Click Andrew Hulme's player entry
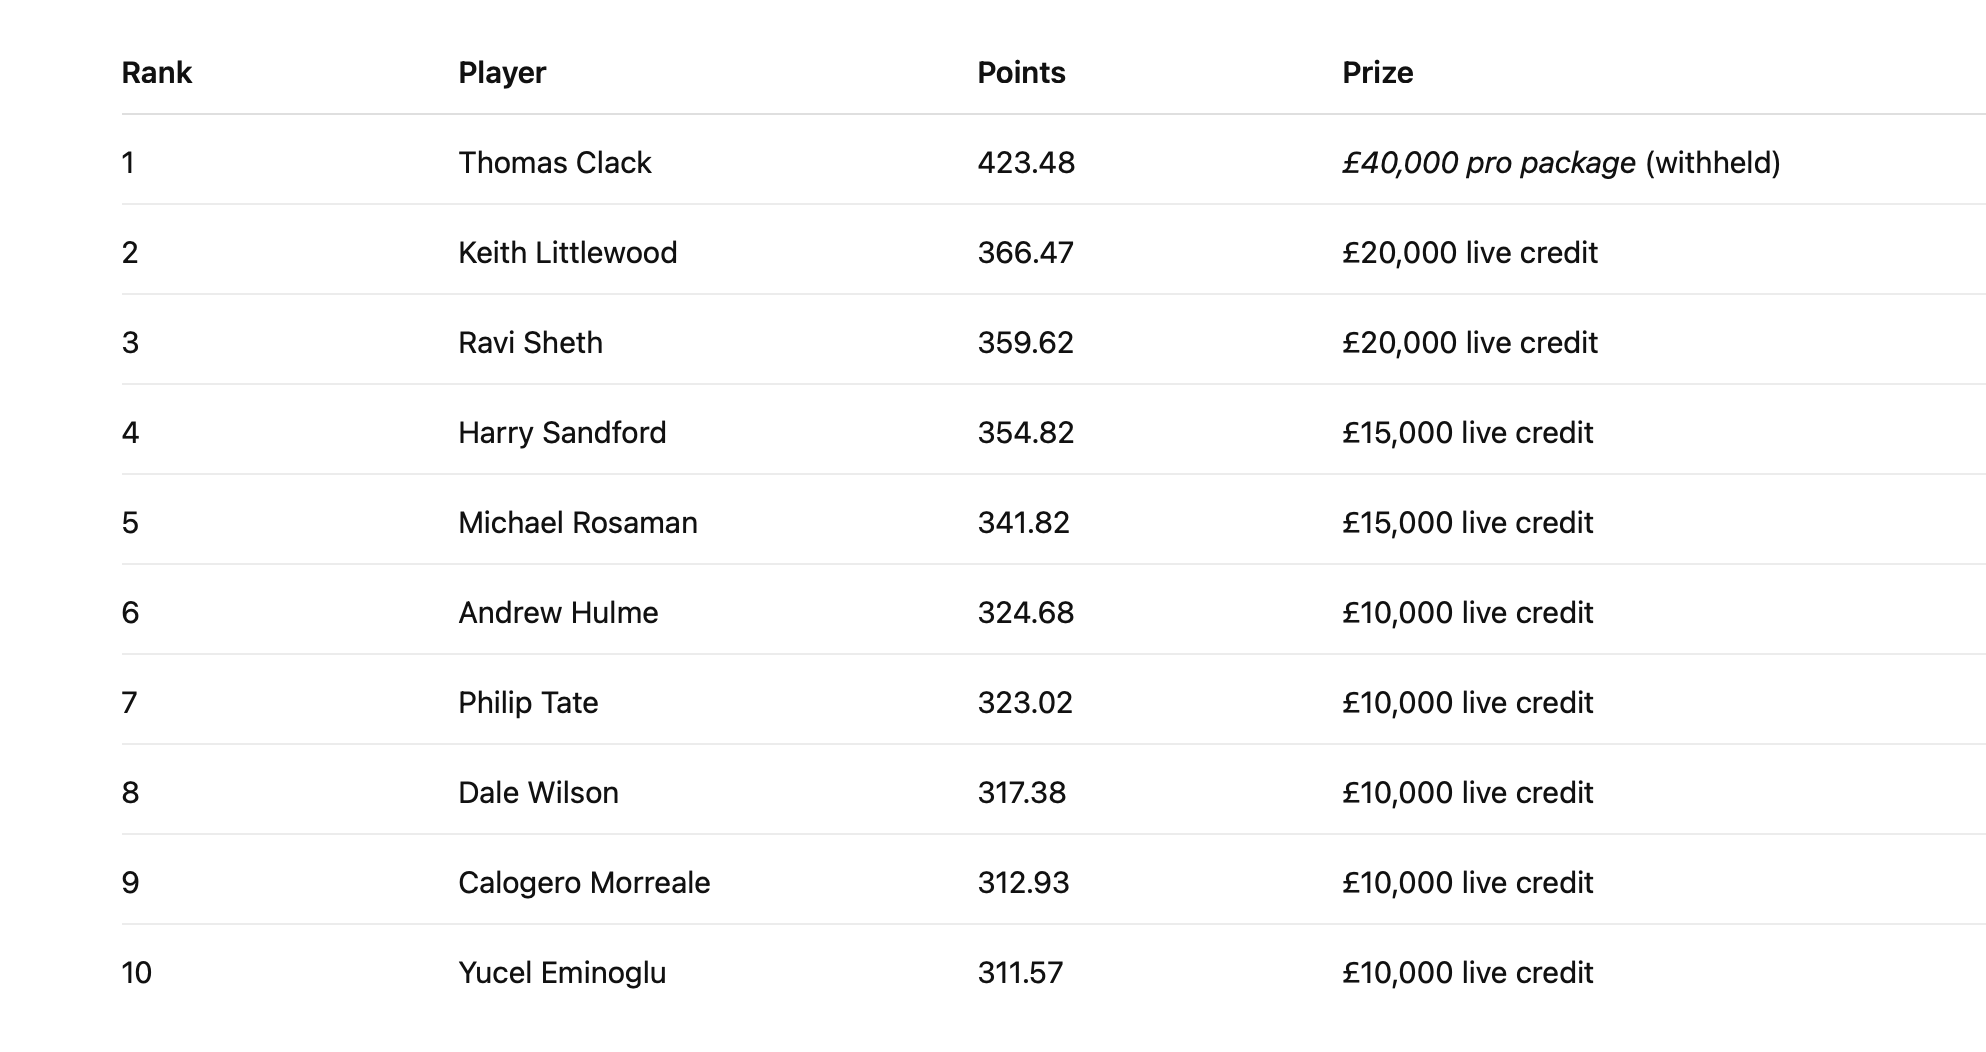 (x=558, y=613)
